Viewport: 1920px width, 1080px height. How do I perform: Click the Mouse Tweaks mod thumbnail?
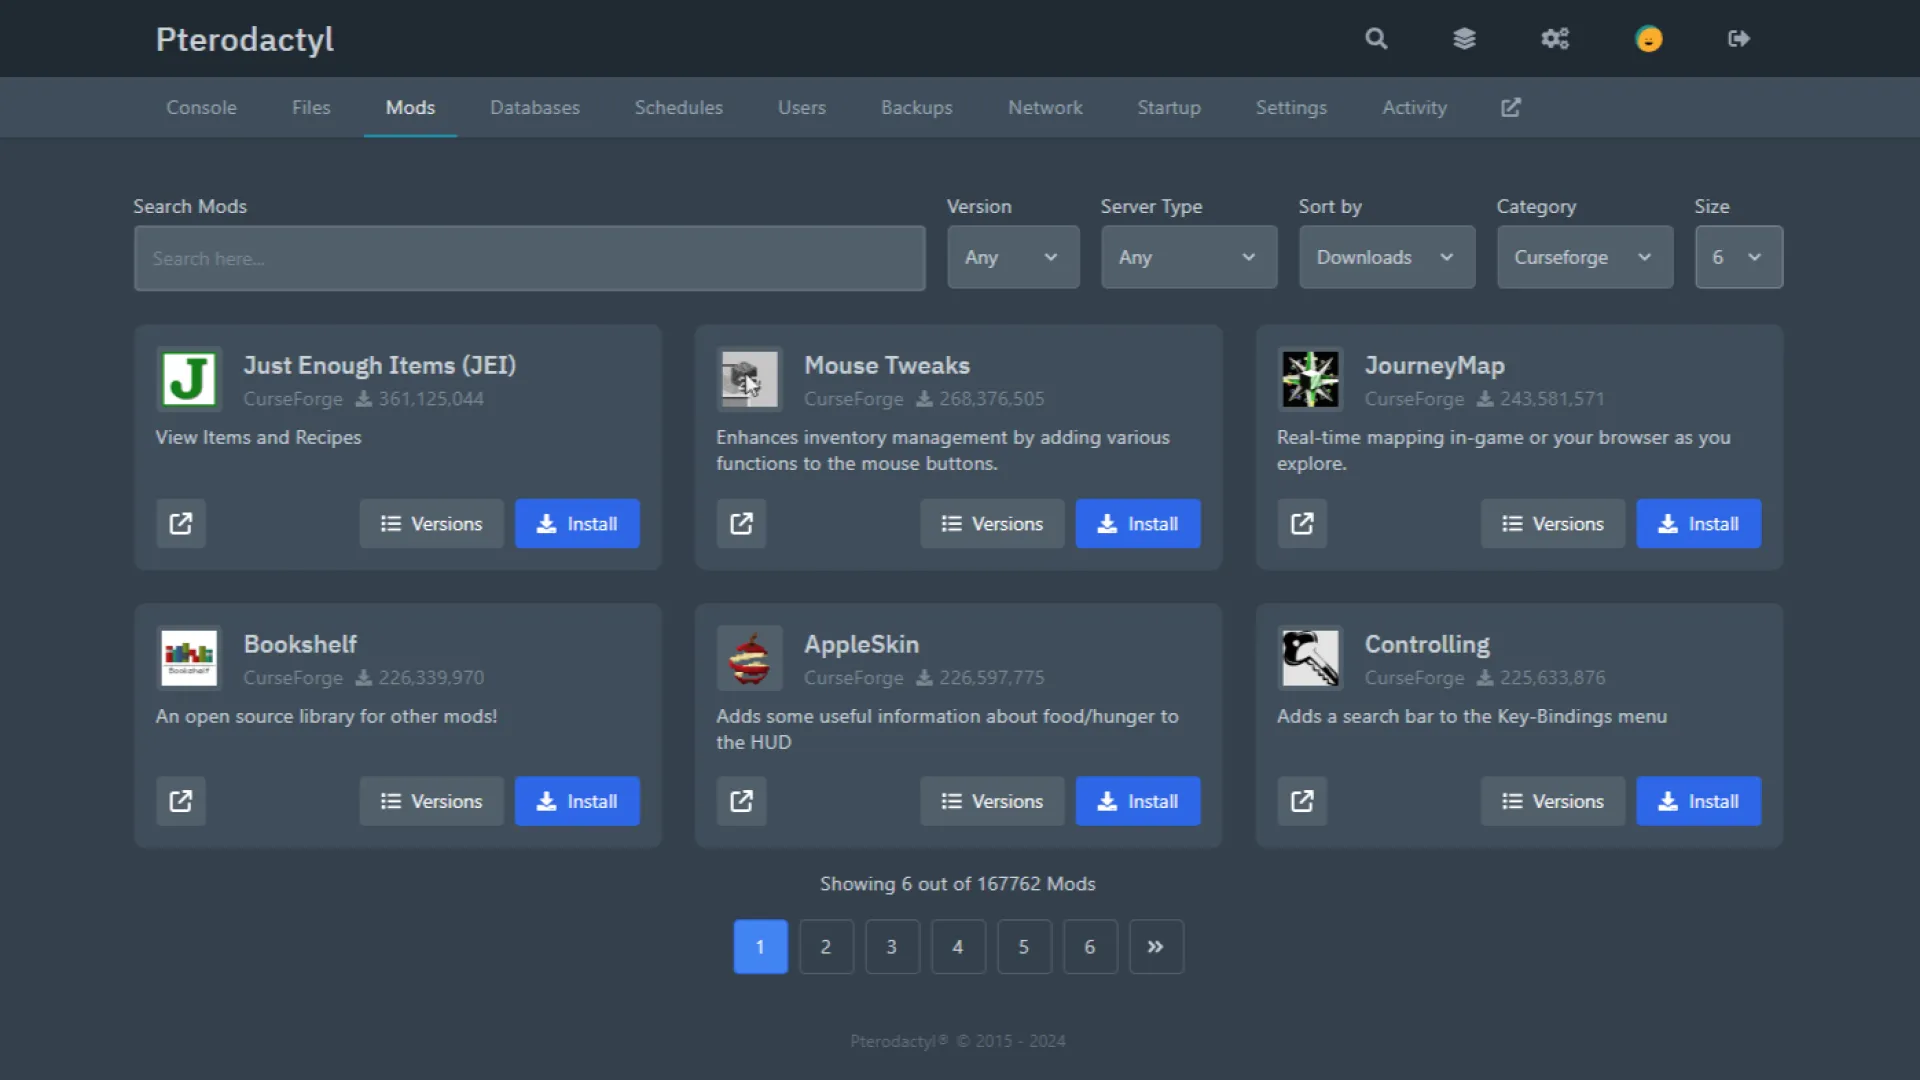coord(749,379)
